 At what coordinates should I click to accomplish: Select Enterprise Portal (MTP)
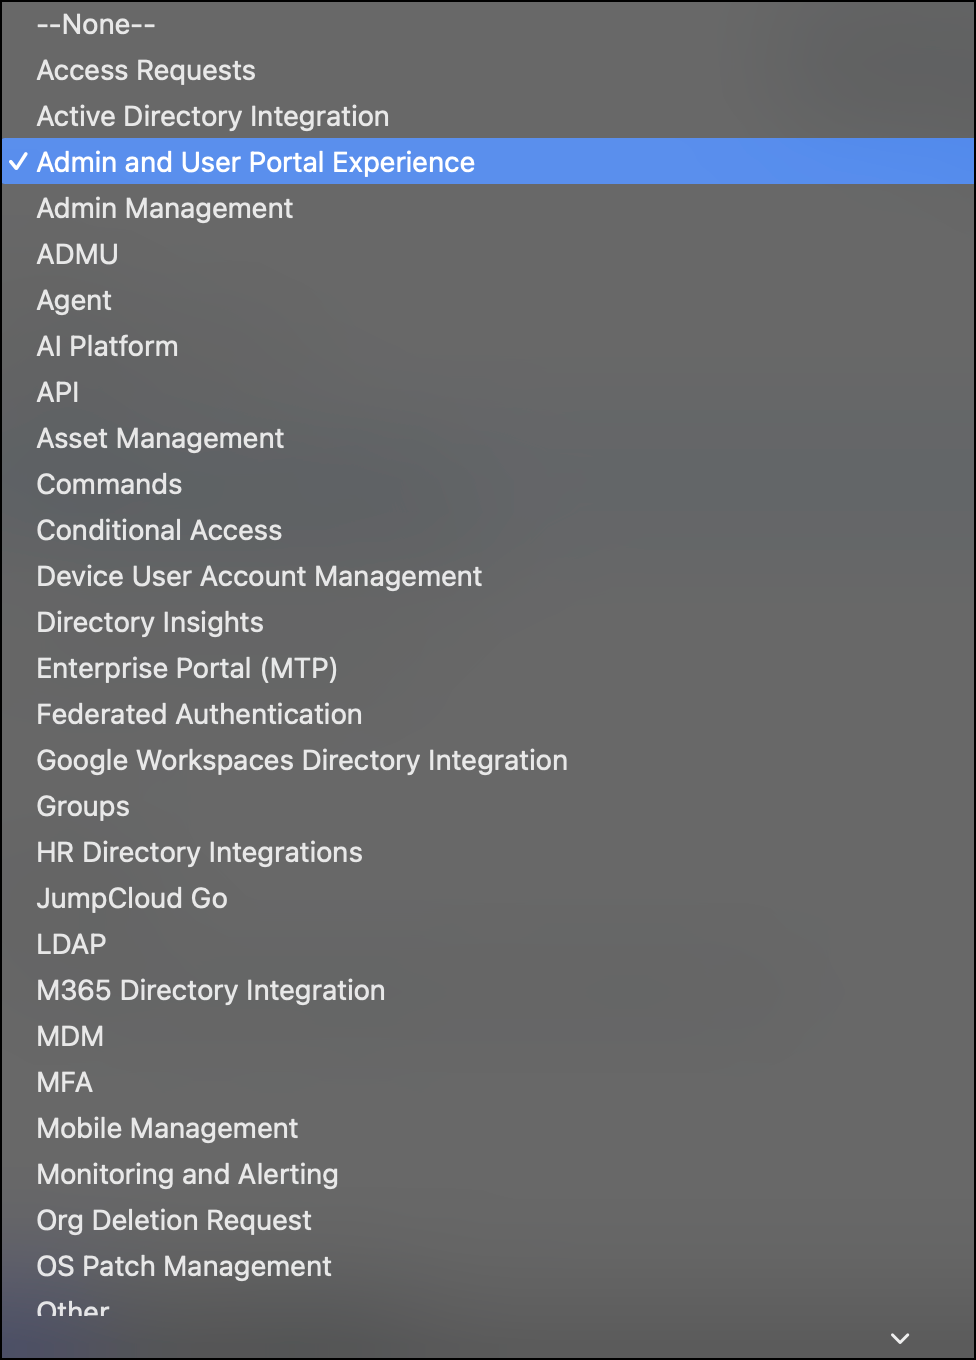pyautogui.click(x=186, y=668)
